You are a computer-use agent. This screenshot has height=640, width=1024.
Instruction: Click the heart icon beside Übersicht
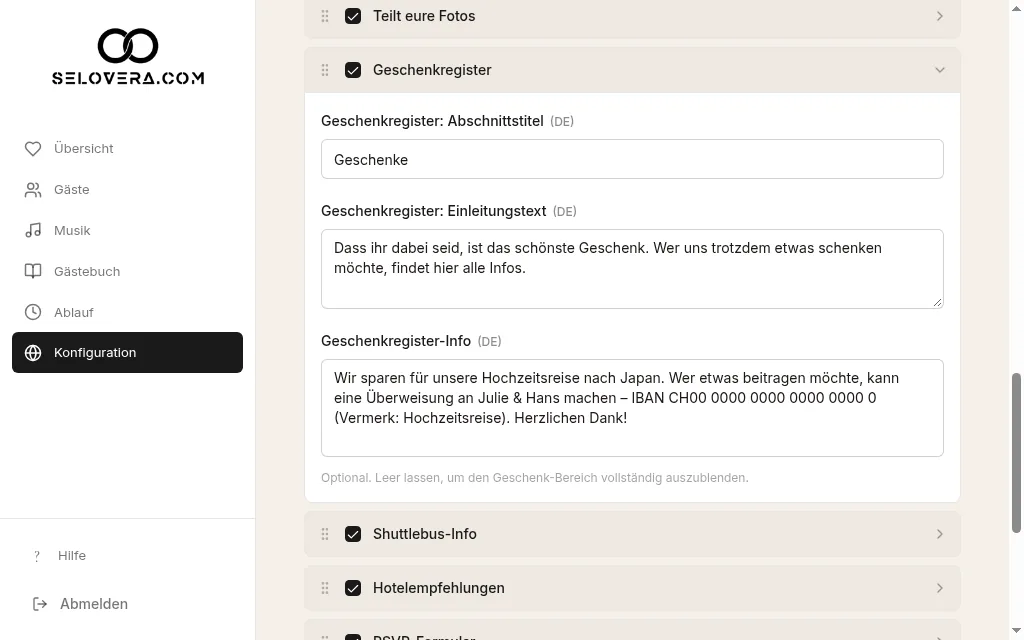[33, 149]
